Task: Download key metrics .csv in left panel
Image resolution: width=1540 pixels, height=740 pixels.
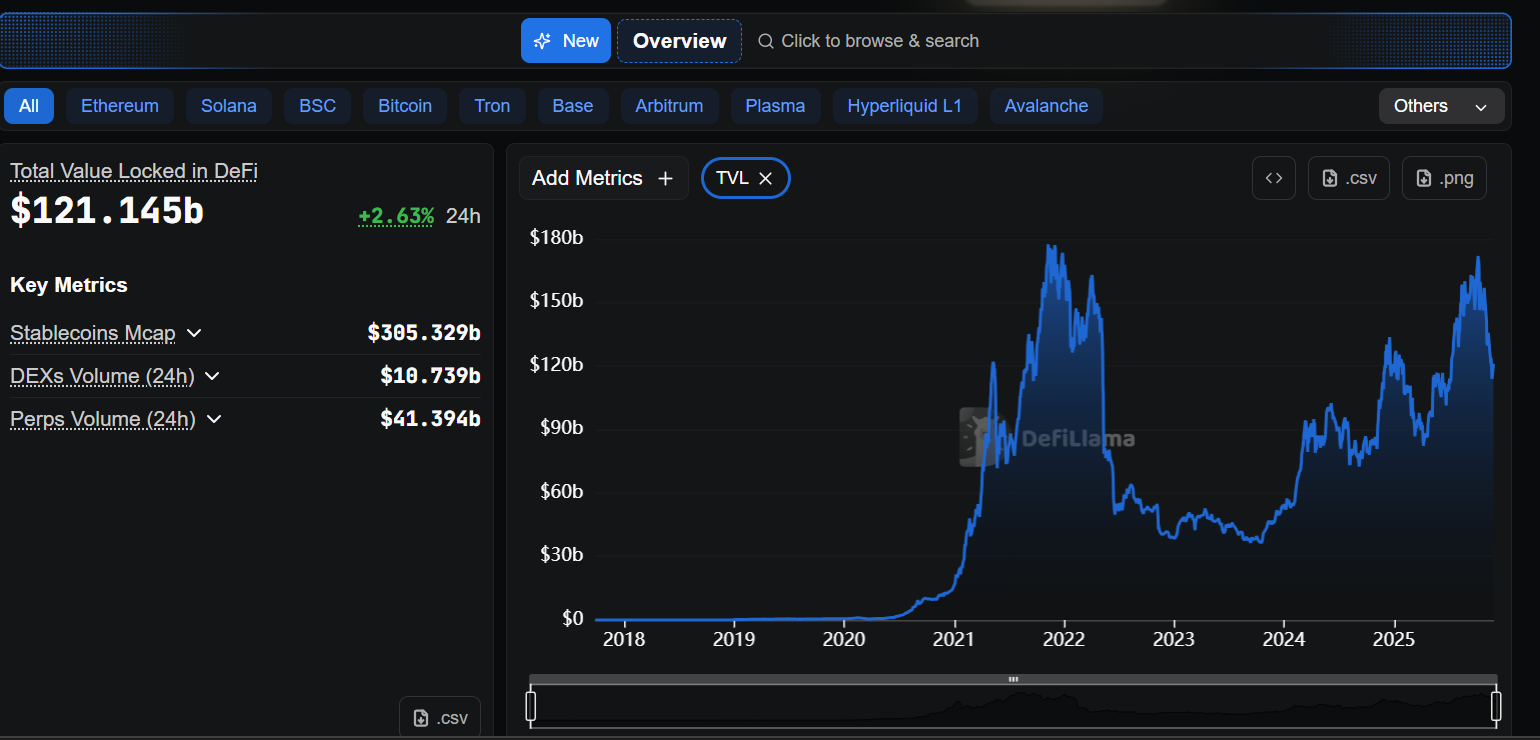Action: [440, 717]
